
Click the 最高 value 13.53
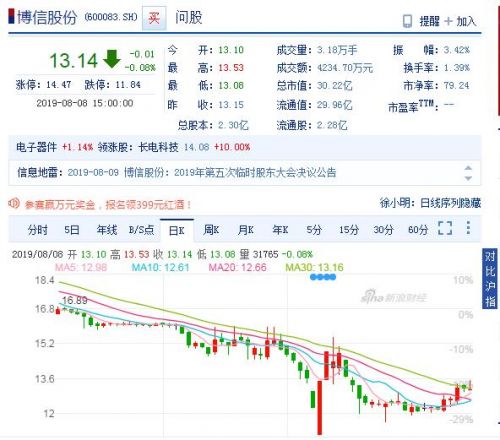231,68
